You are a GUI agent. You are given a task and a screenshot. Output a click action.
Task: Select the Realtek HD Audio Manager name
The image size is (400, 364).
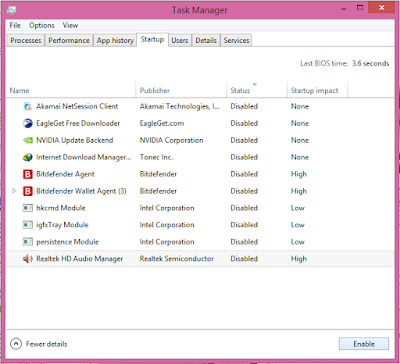[80, 259]
